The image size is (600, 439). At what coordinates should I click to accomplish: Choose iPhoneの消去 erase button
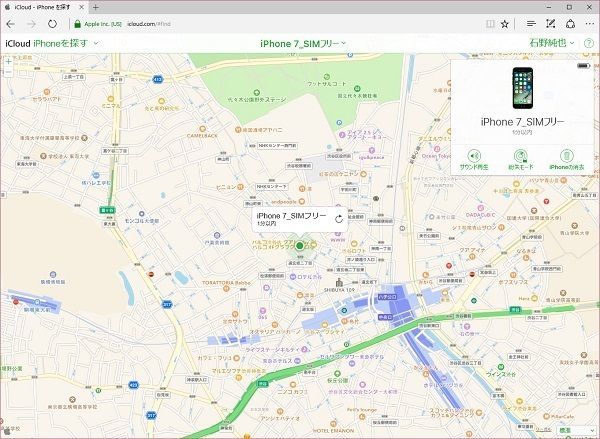pyautogui.click(x=567, y=160)
